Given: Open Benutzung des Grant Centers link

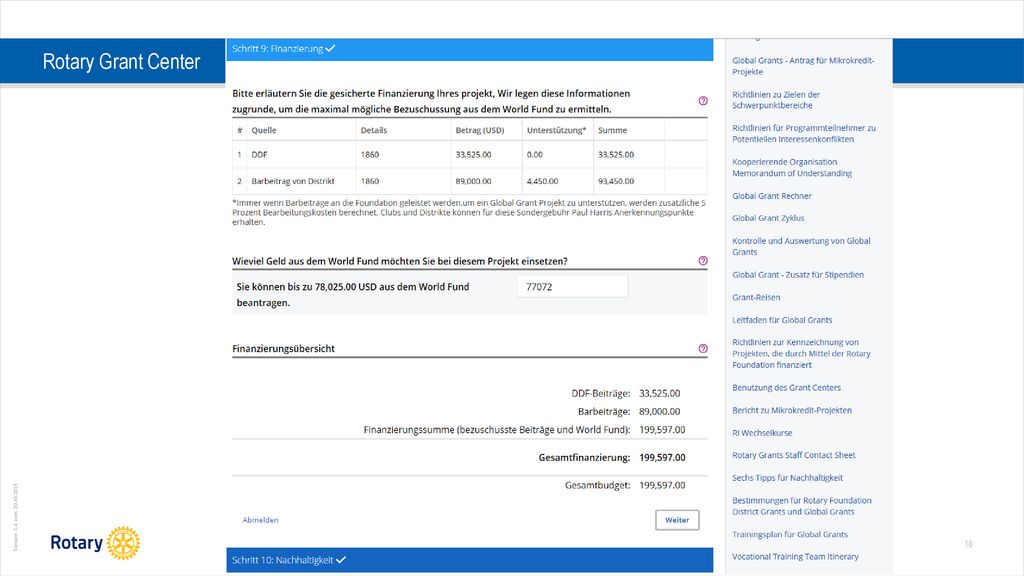Looking at the screenshot, I should pyautogui.click(x=786, y=388).
